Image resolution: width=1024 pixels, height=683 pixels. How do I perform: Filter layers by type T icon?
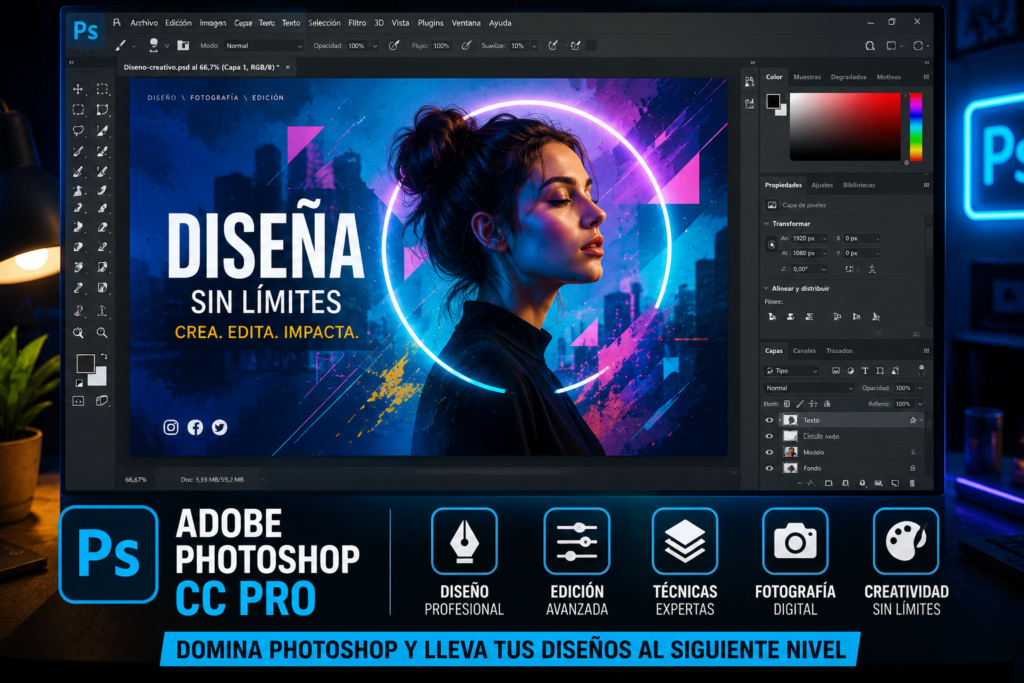pyautogui.click(x=865, y=371)
